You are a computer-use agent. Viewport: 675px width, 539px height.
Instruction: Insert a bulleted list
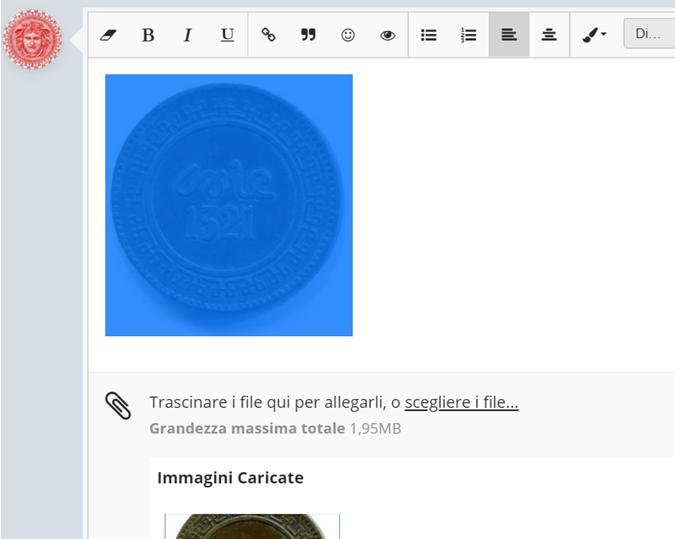coord(429,35)
